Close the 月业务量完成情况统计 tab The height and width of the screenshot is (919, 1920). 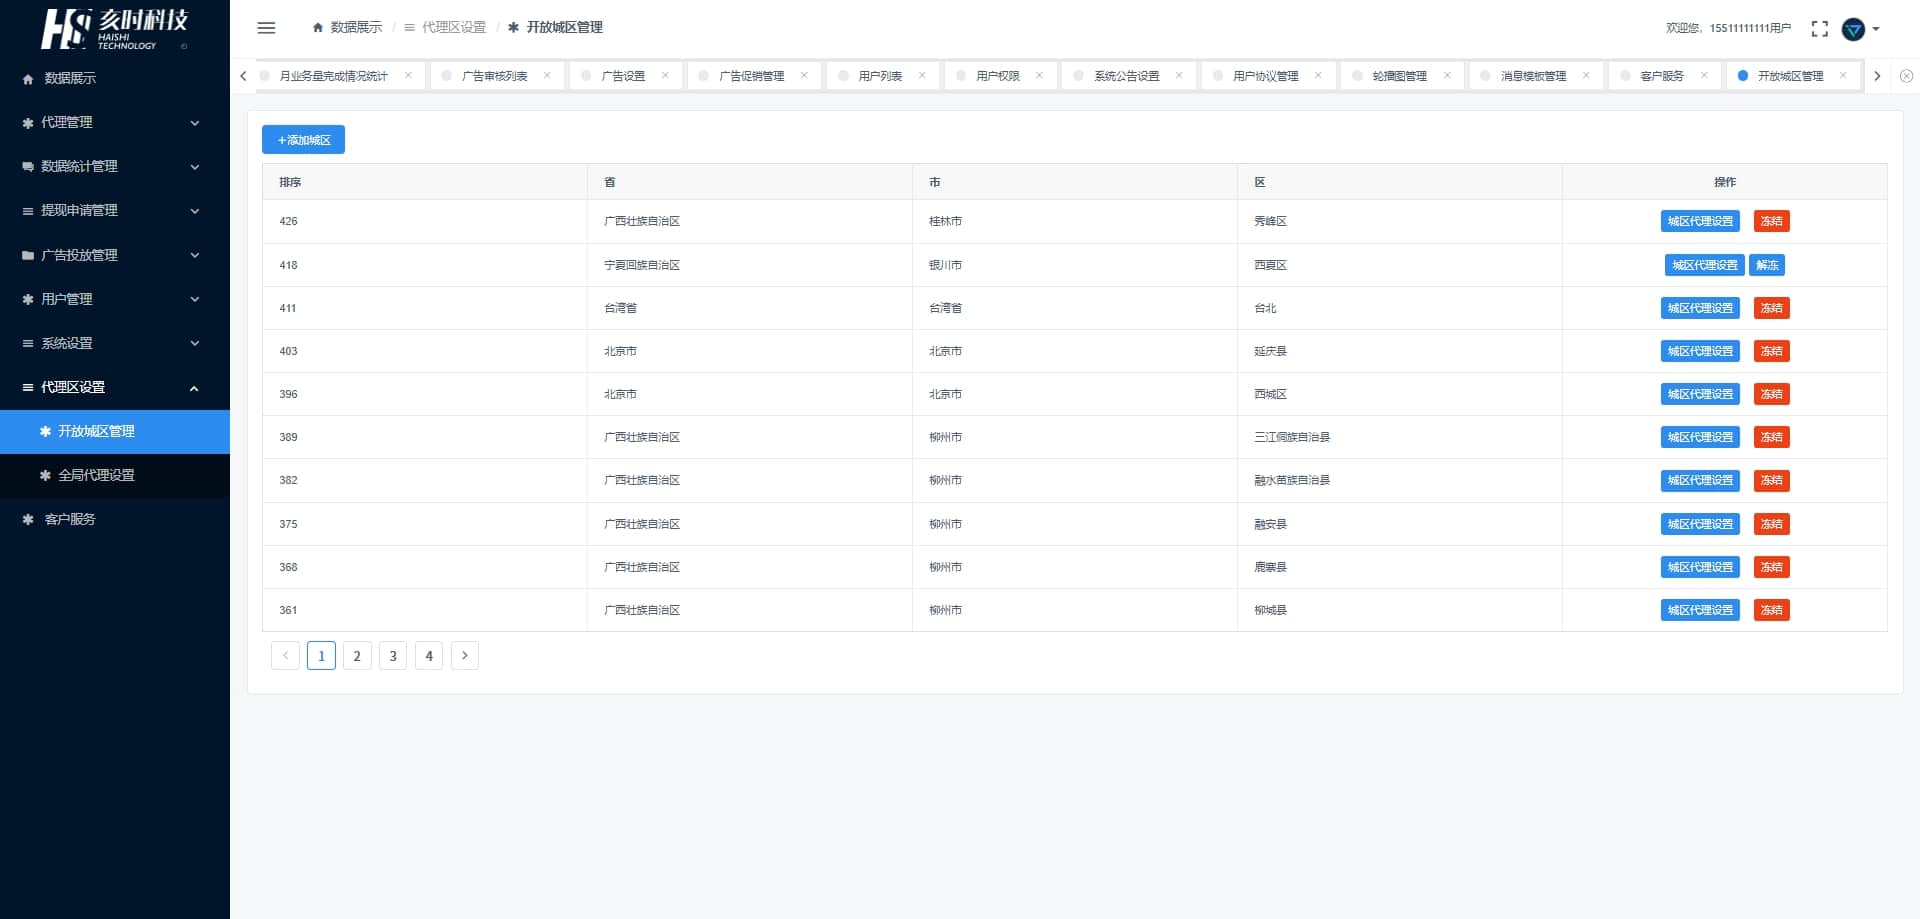point(408,75)
